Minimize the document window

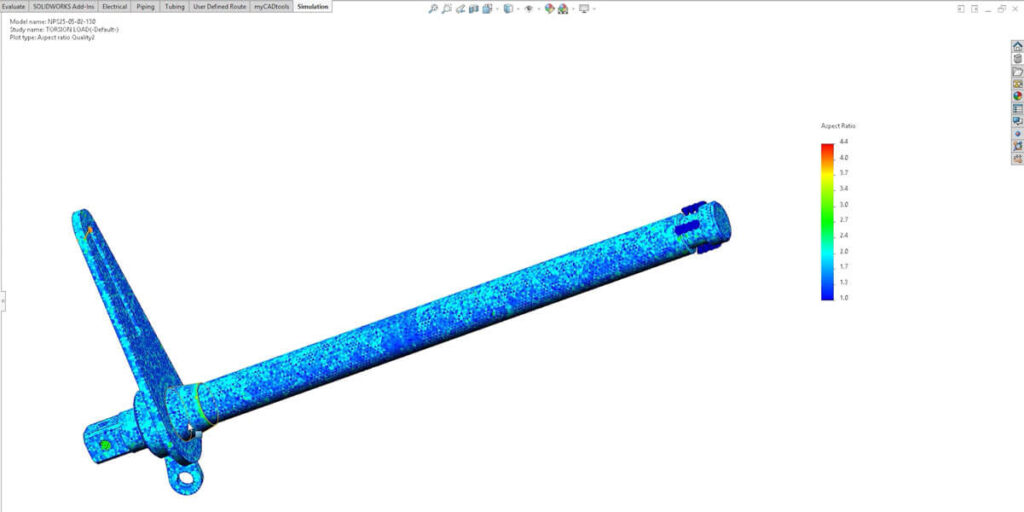tap(989, 10)
